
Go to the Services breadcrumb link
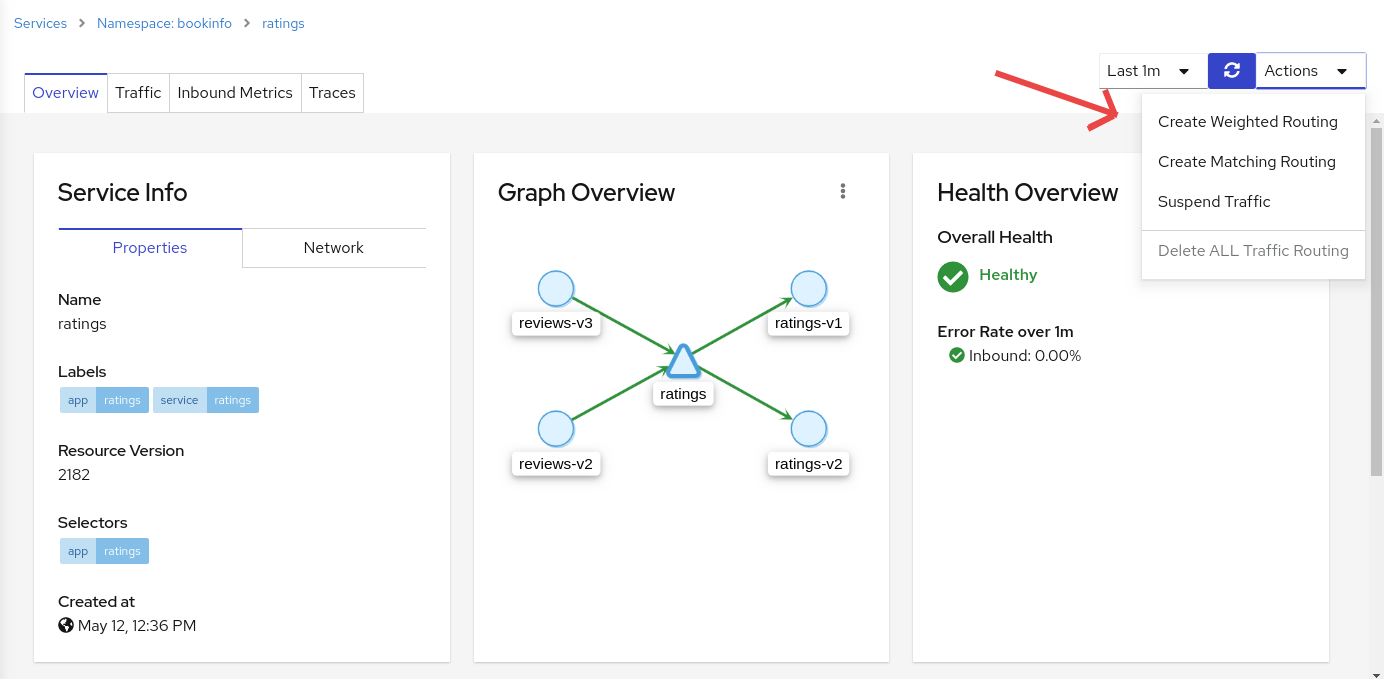pos(41,23)
